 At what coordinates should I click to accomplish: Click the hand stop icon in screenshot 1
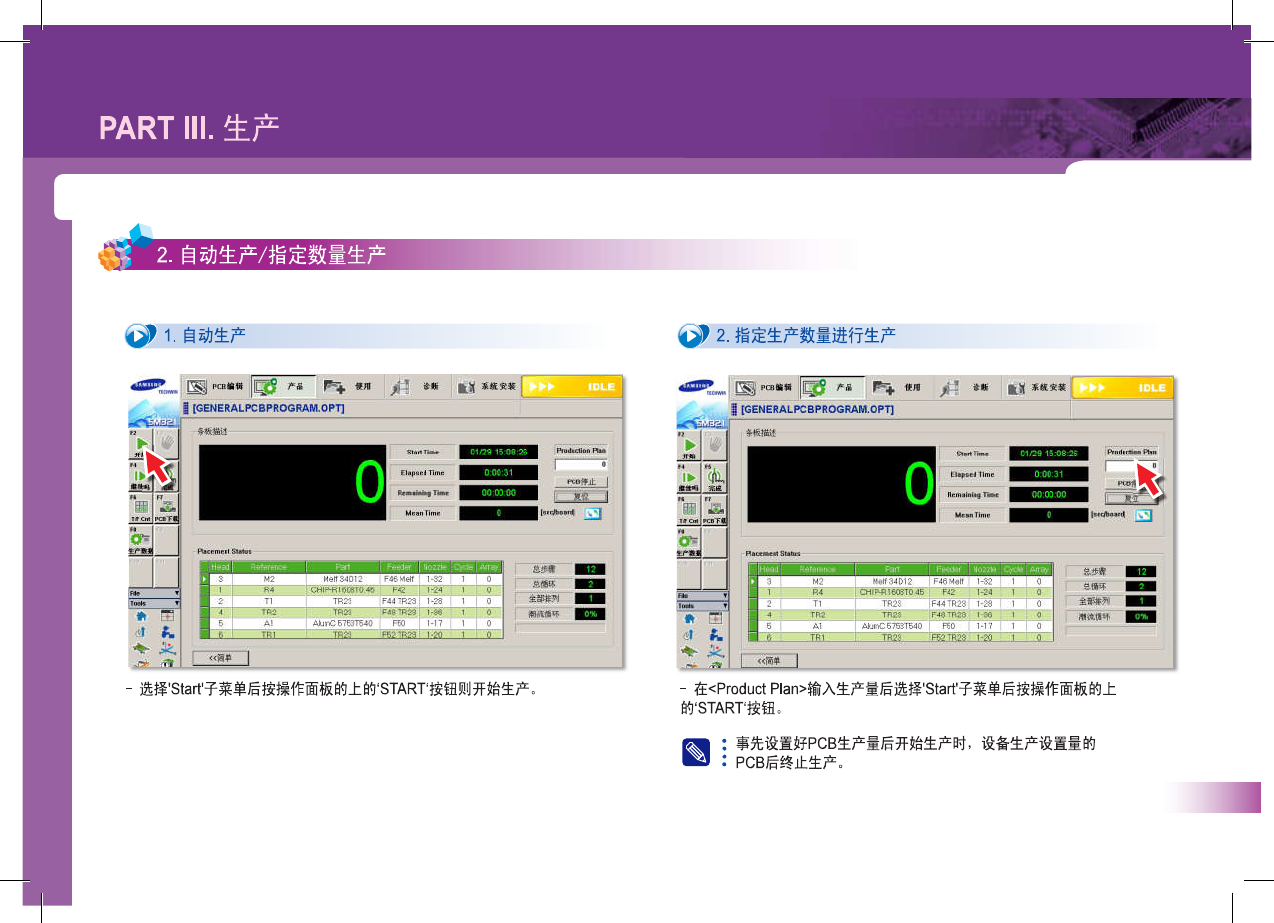(166, 445)
